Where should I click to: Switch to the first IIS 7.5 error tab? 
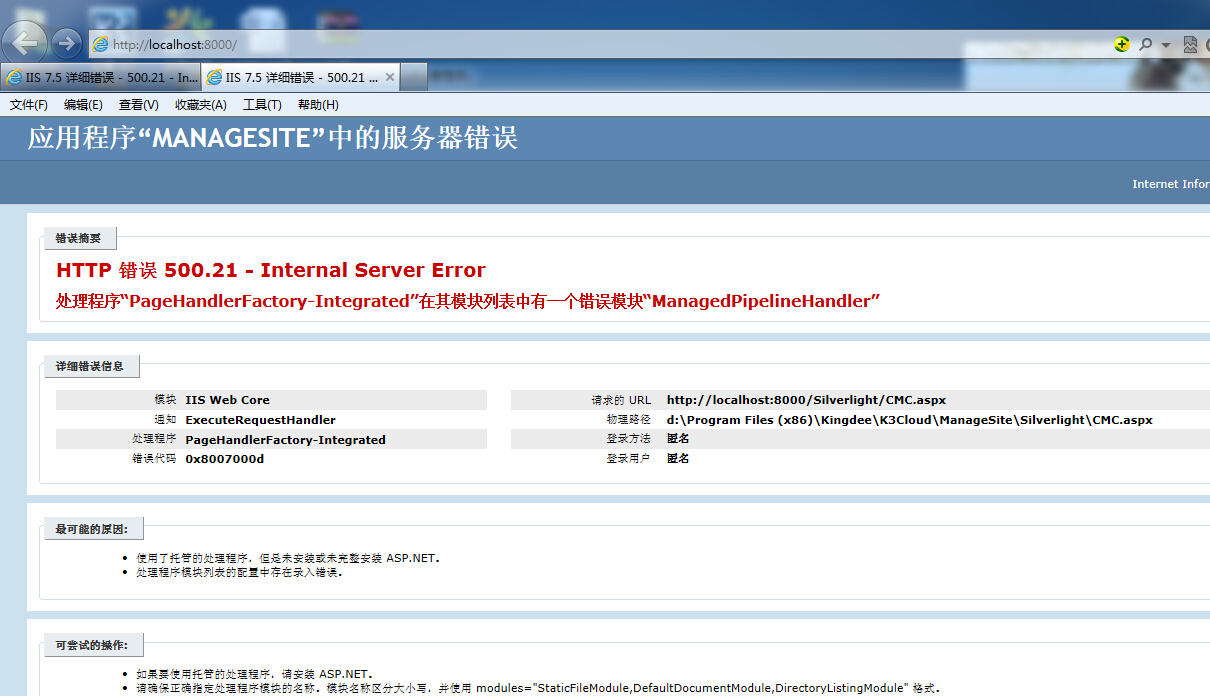pos(101,77)
